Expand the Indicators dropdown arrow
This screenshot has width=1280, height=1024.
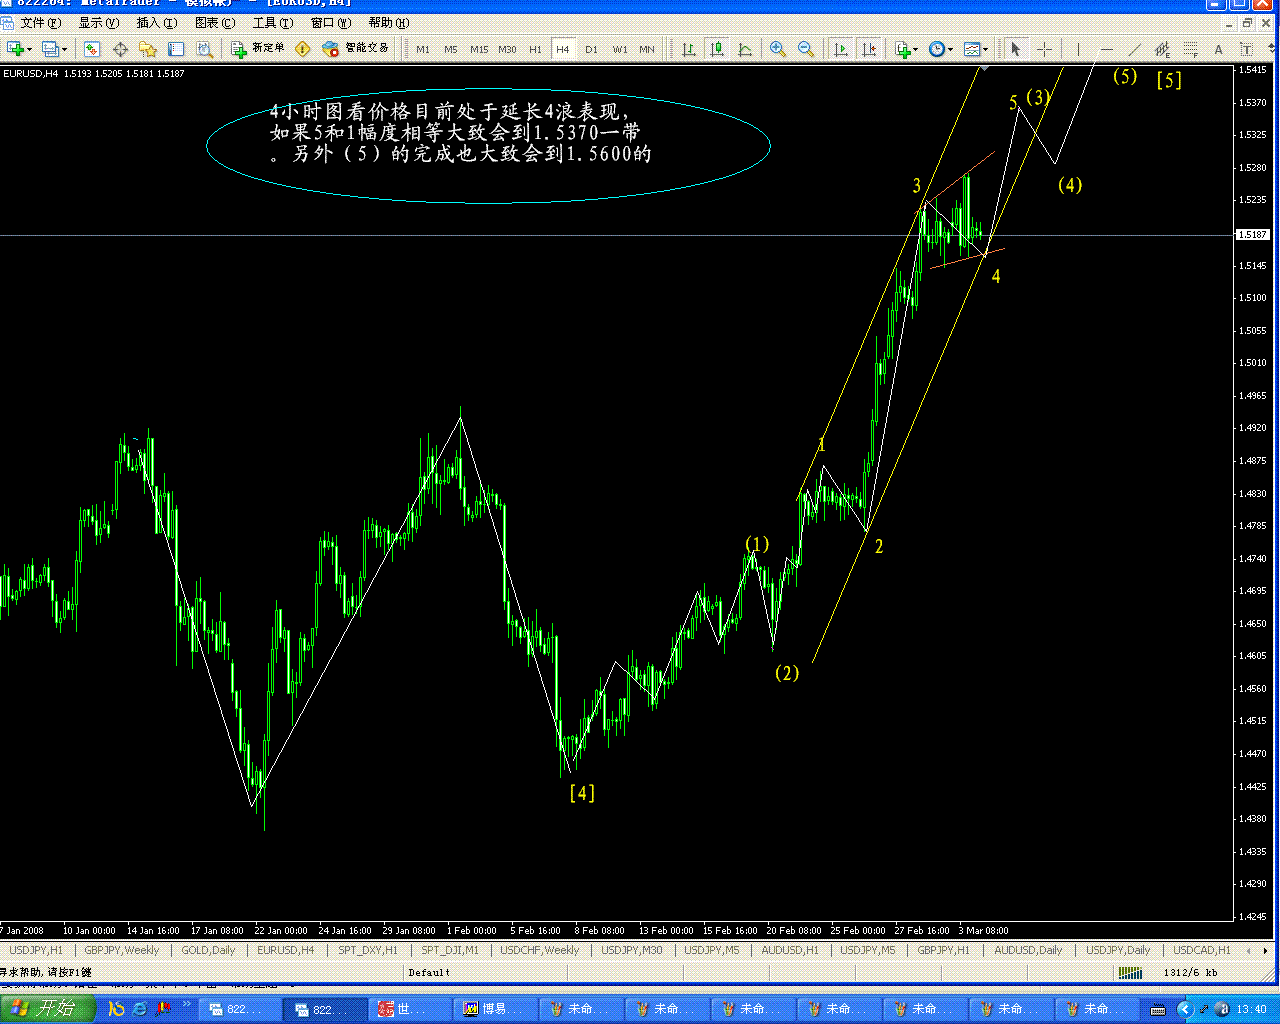915,49
